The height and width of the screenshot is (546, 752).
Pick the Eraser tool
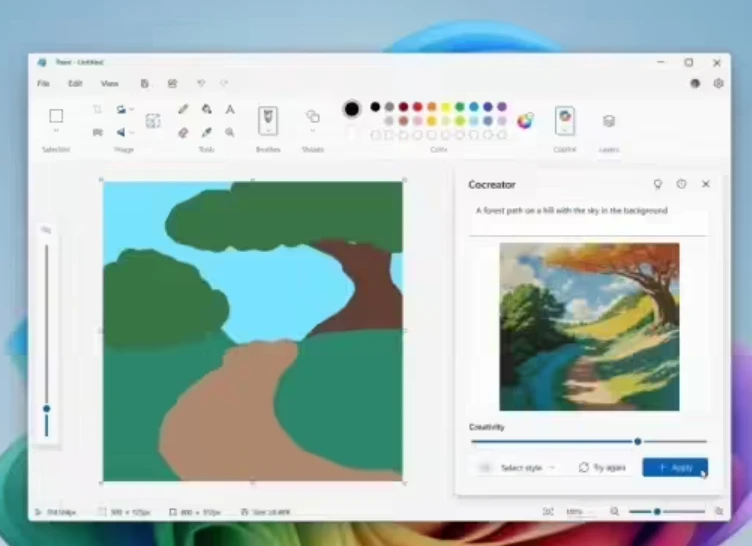(183, 132)
